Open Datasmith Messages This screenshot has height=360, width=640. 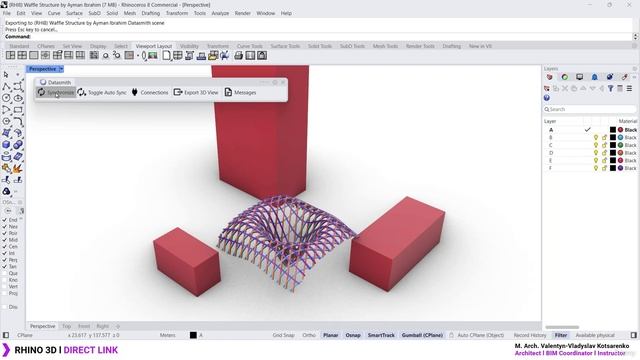[x=240, y=93]
